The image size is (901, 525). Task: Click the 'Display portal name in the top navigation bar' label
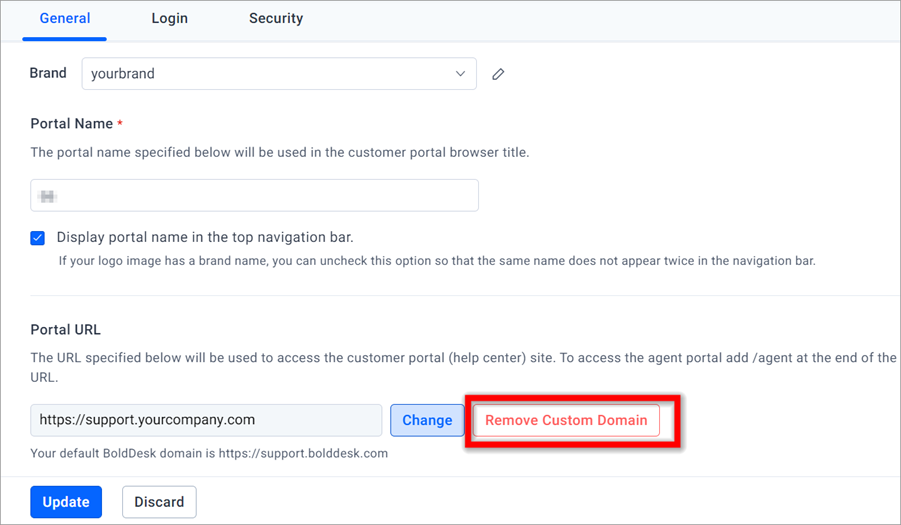(205, 237)
